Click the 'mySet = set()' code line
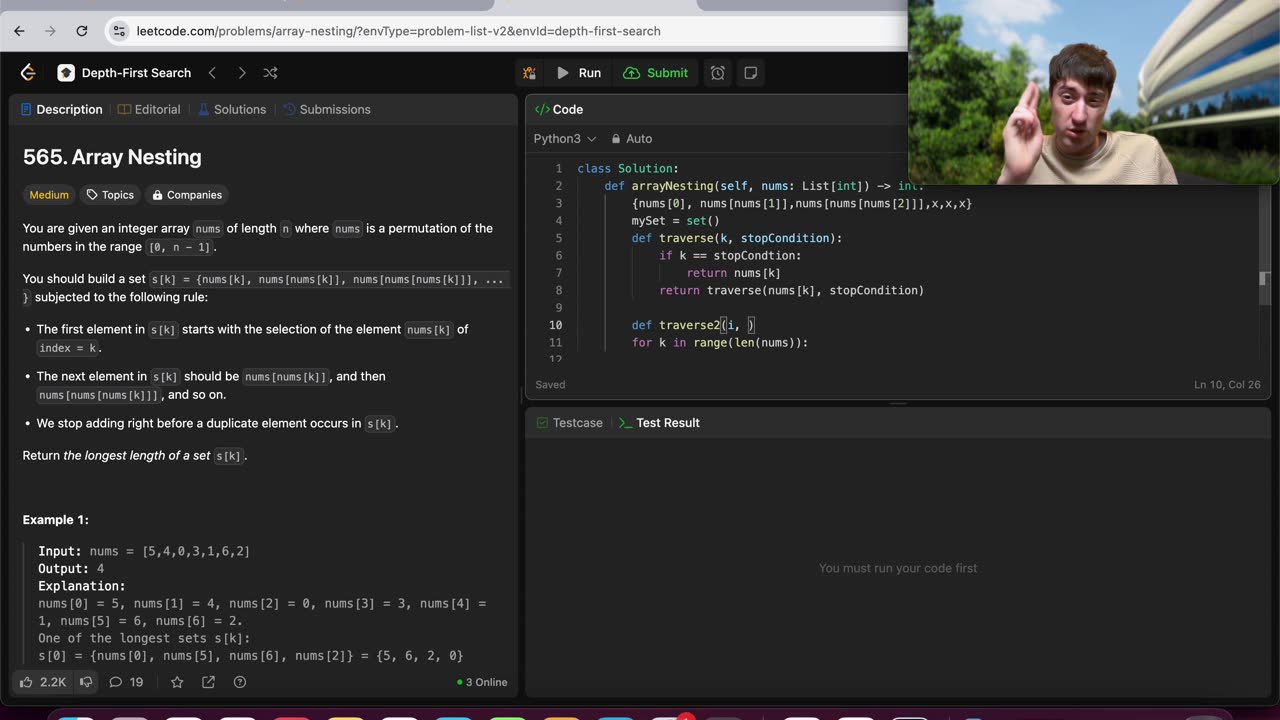Screen dimensions: 1280x720 click(675, 221)
